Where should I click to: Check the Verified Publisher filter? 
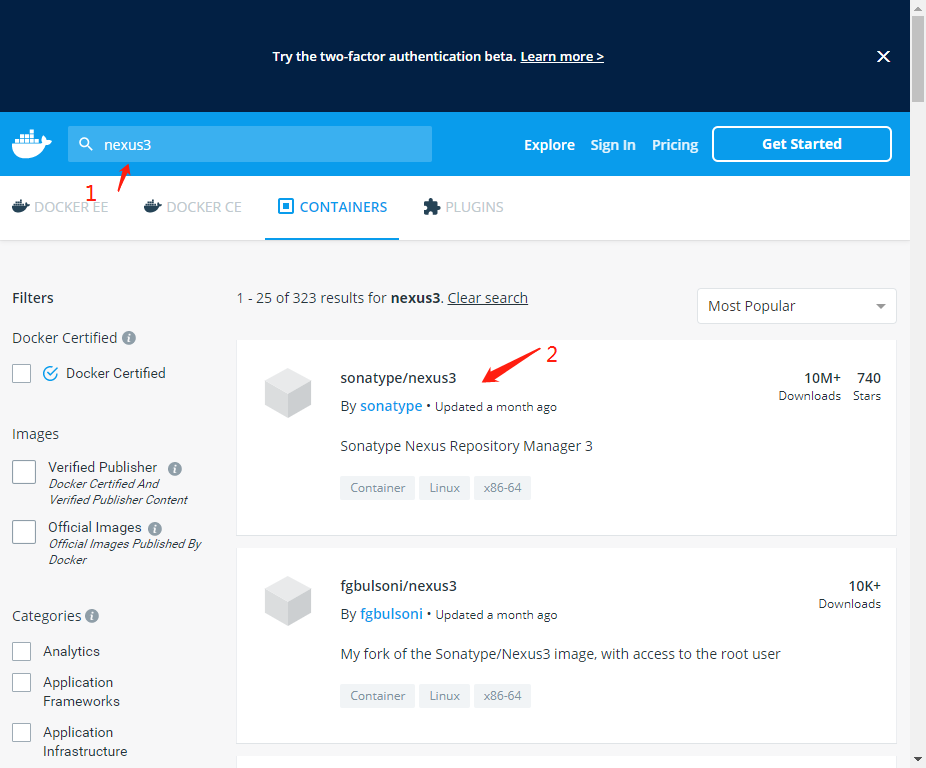[24, 472]
